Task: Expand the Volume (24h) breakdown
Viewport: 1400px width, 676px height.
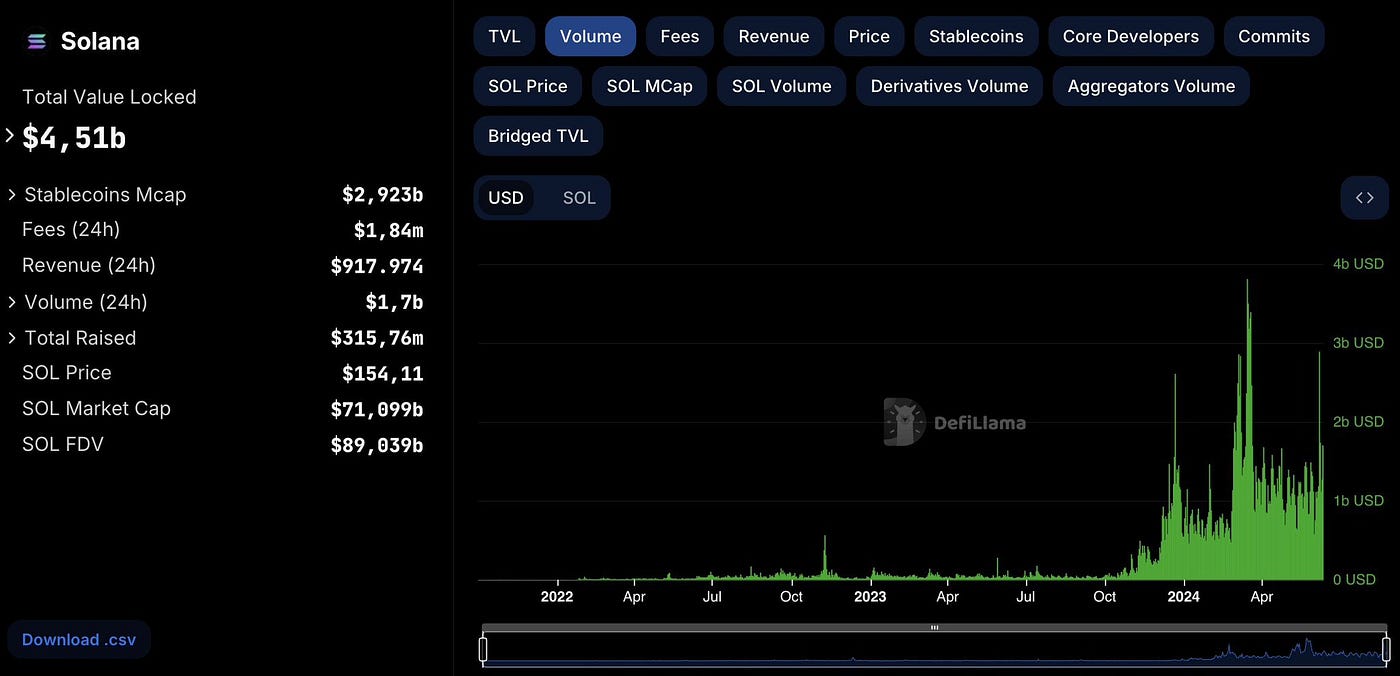Action: coord(11,301)
